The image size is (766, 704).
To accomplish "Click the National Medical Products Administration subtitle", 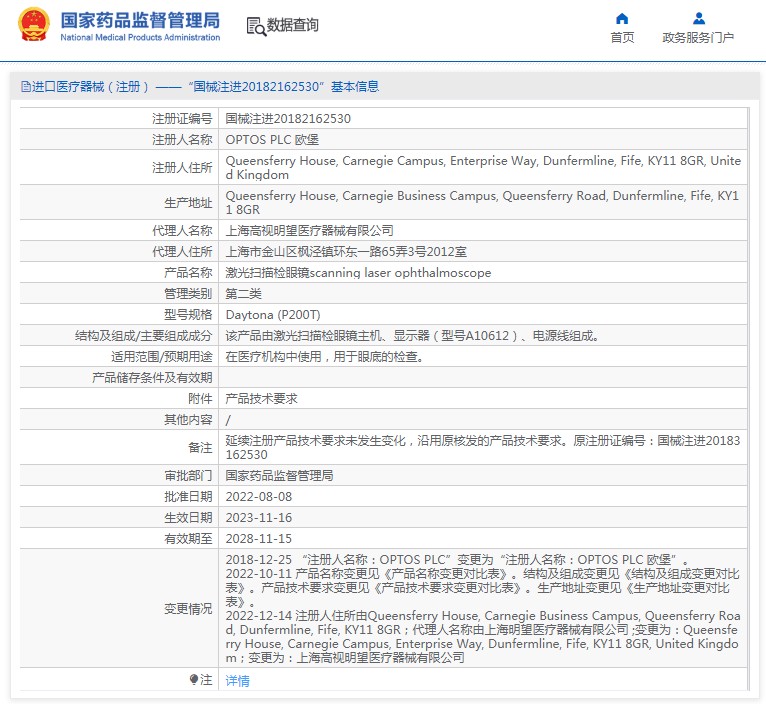I will coord(140,37).
